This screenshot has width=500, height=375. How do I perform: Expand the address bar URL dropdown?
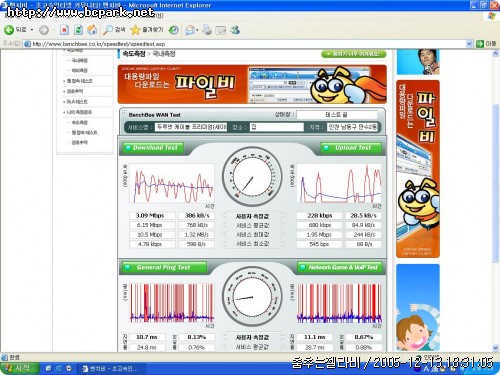(469, 44)
